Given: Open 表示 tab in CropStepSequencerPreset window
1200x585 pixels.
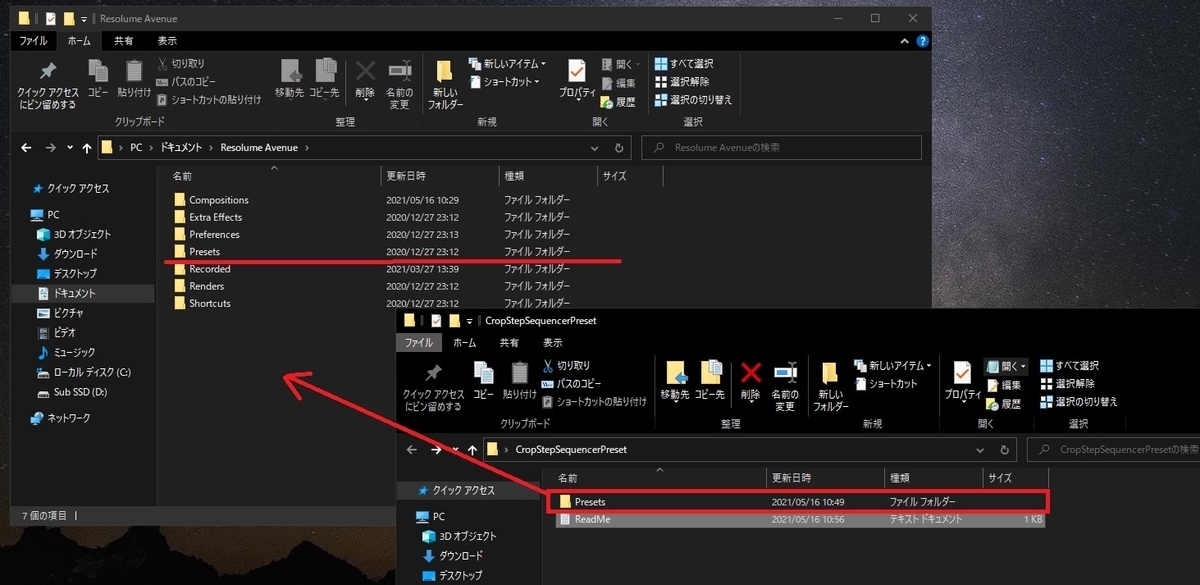Looking at the screenshot, I should tap(552, 342).
